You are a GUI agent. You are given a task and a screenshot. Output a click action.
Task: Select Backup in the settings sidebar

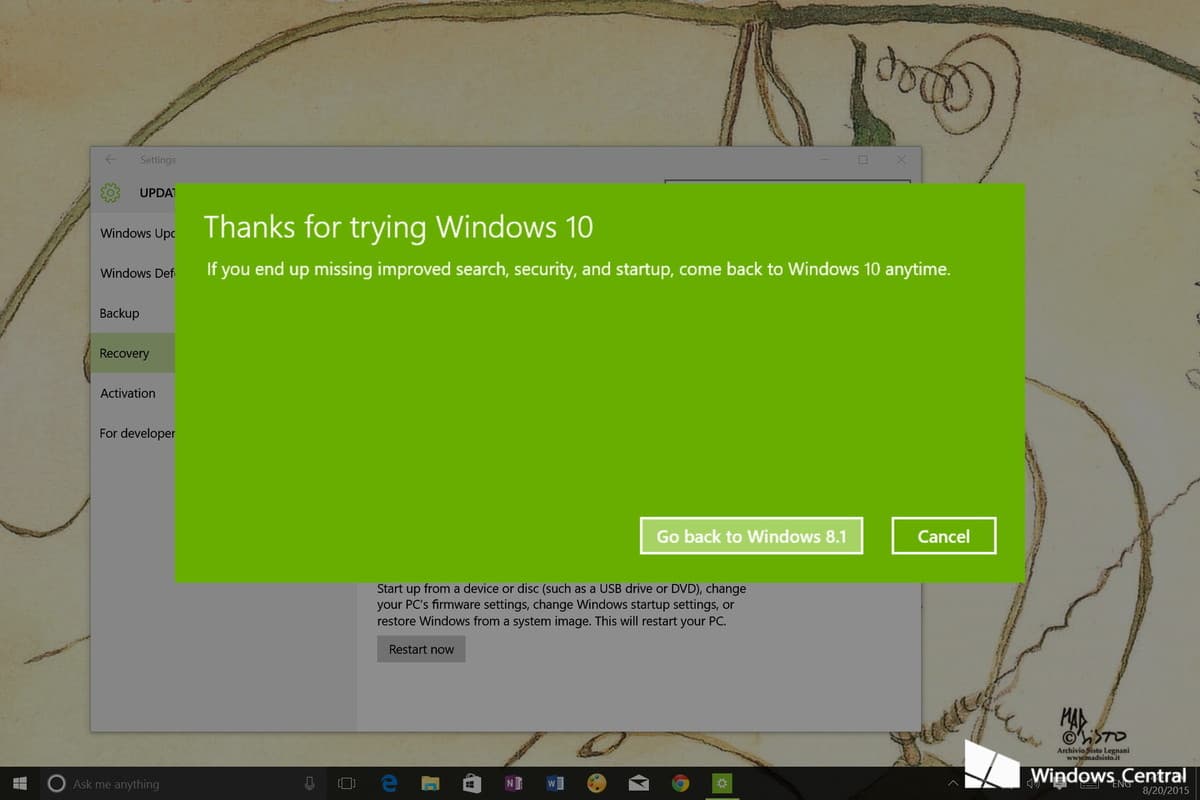coord(120,313)
